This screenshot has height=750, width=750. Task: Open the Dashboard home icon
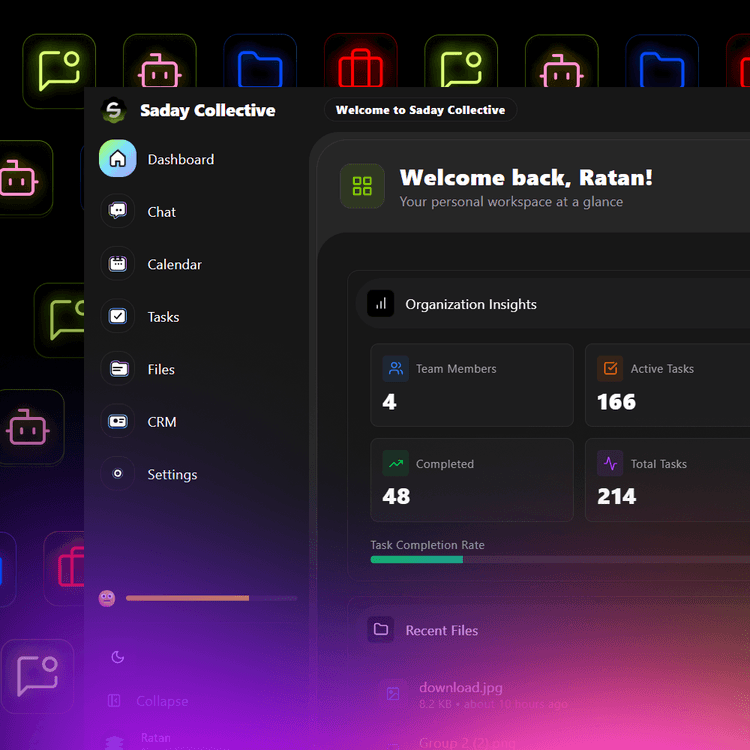pos(118,159)
